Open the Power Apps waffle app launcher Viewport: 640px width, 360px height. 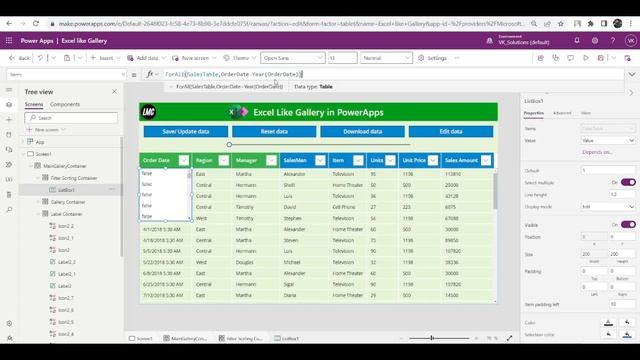pos(9,41)
